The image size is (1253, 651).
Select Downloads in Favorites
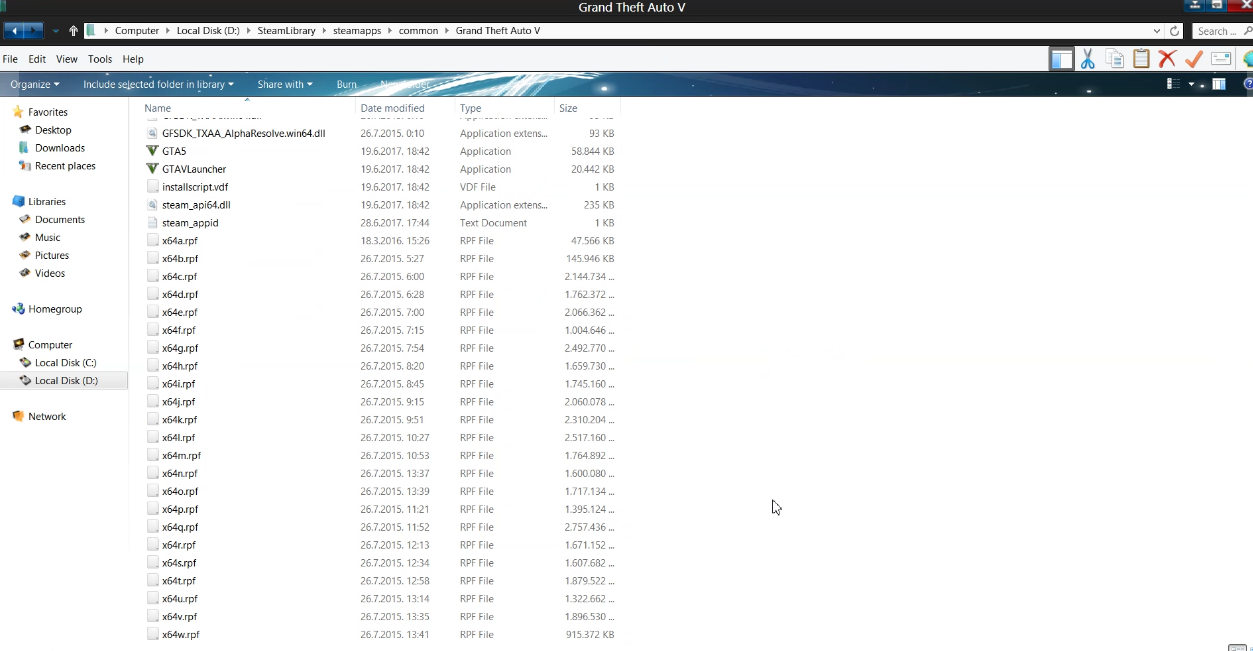[x=60, y=148]
